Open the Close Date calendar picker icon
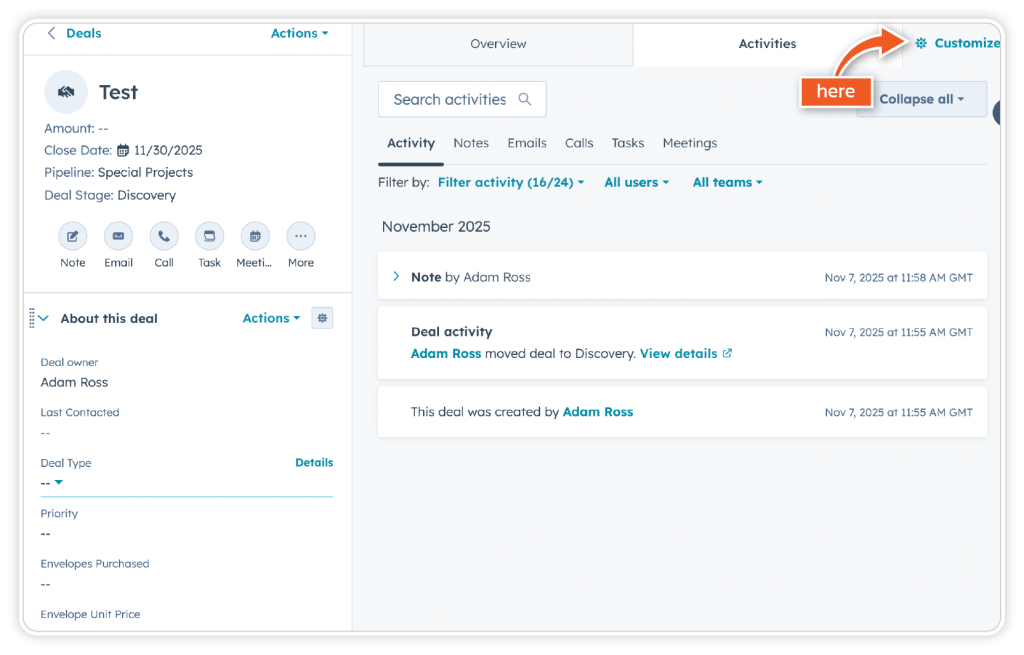Screen dimensions: 1024x655 (123, 151)
